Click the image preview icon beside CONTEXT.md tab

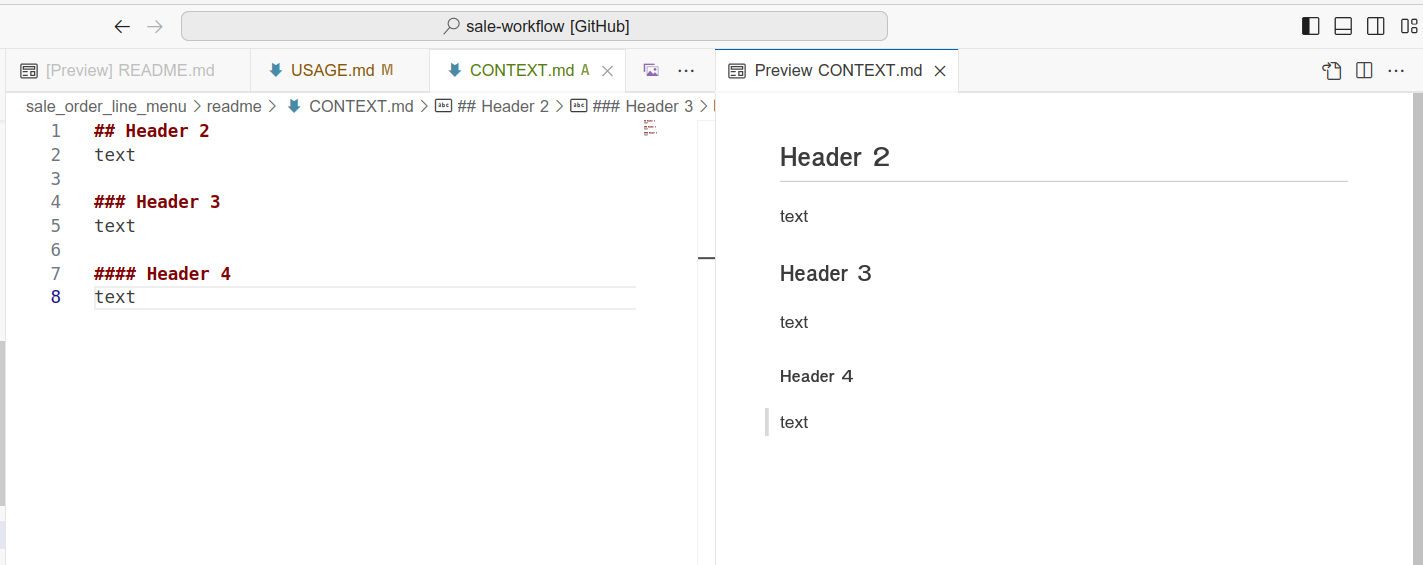(x=651, y=70)
